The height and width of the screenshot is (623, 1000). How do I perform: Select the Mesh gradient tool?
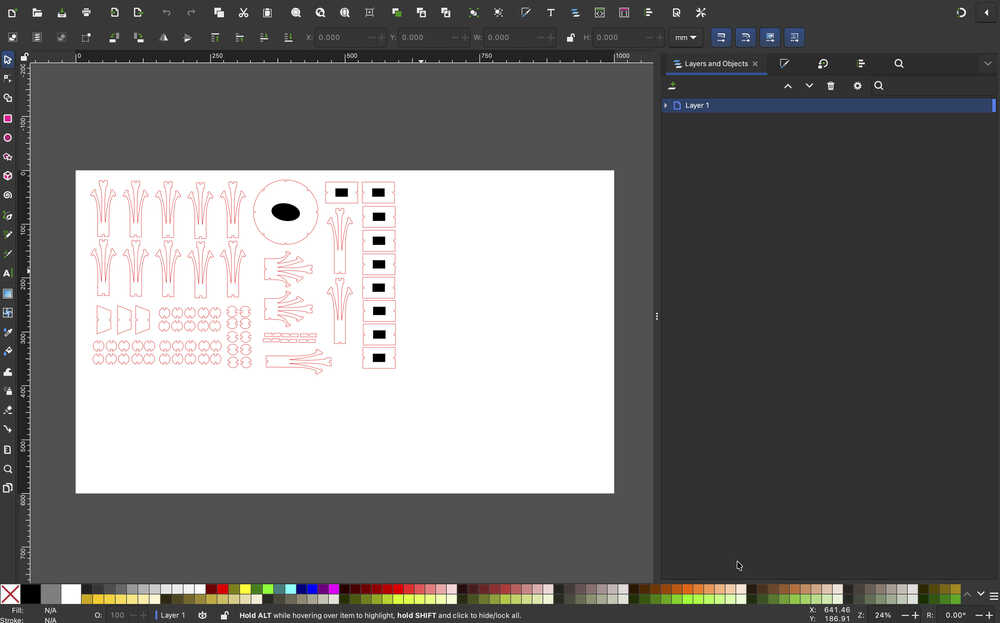tap(8, 312)
